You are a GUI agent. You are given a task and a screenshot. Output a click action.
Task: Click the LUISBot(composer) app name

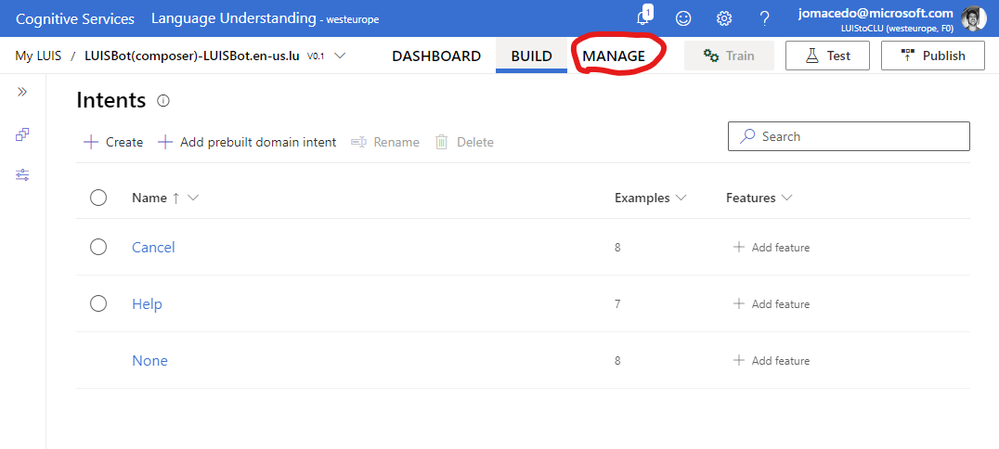(x=192, y=55)
